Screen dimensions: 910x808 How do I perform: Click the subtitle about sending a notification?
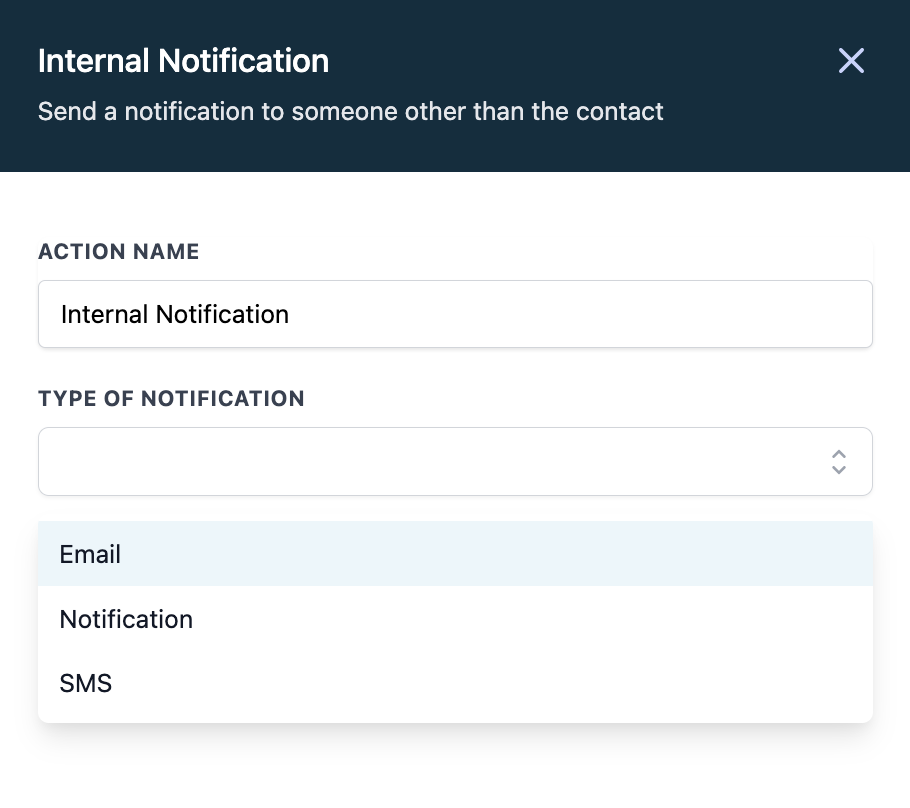tap(350, 111)
